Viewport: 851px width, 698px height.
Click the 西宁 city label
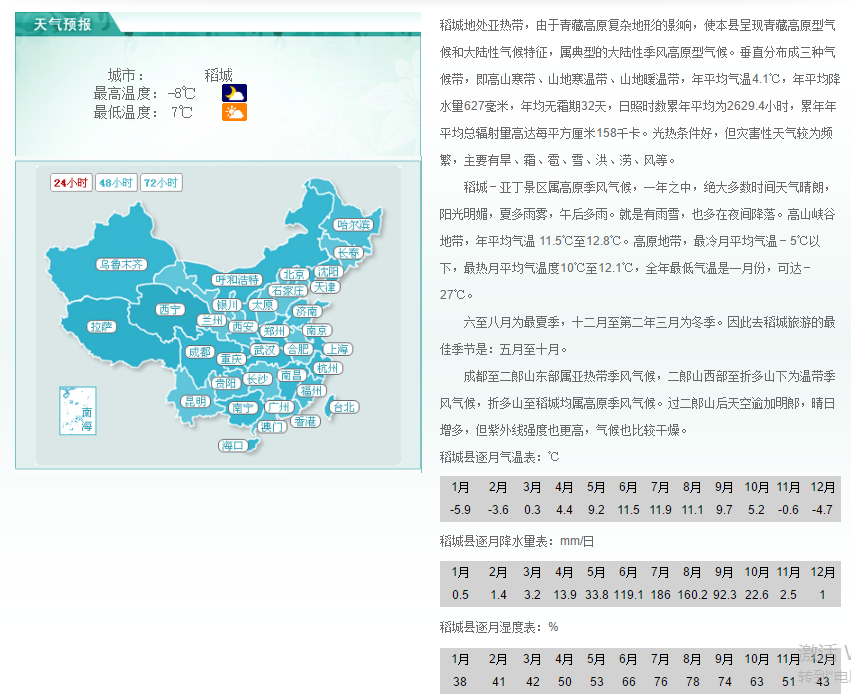tap(170, 309)
